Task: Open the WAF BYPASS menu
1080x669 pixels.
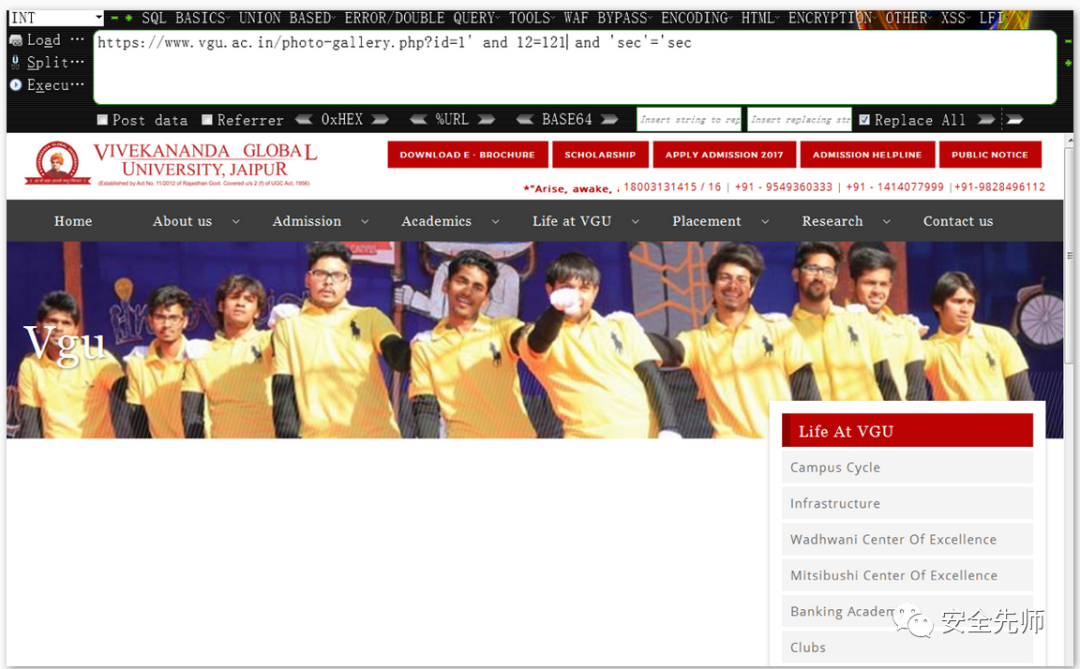Action: tap(608, 18)
